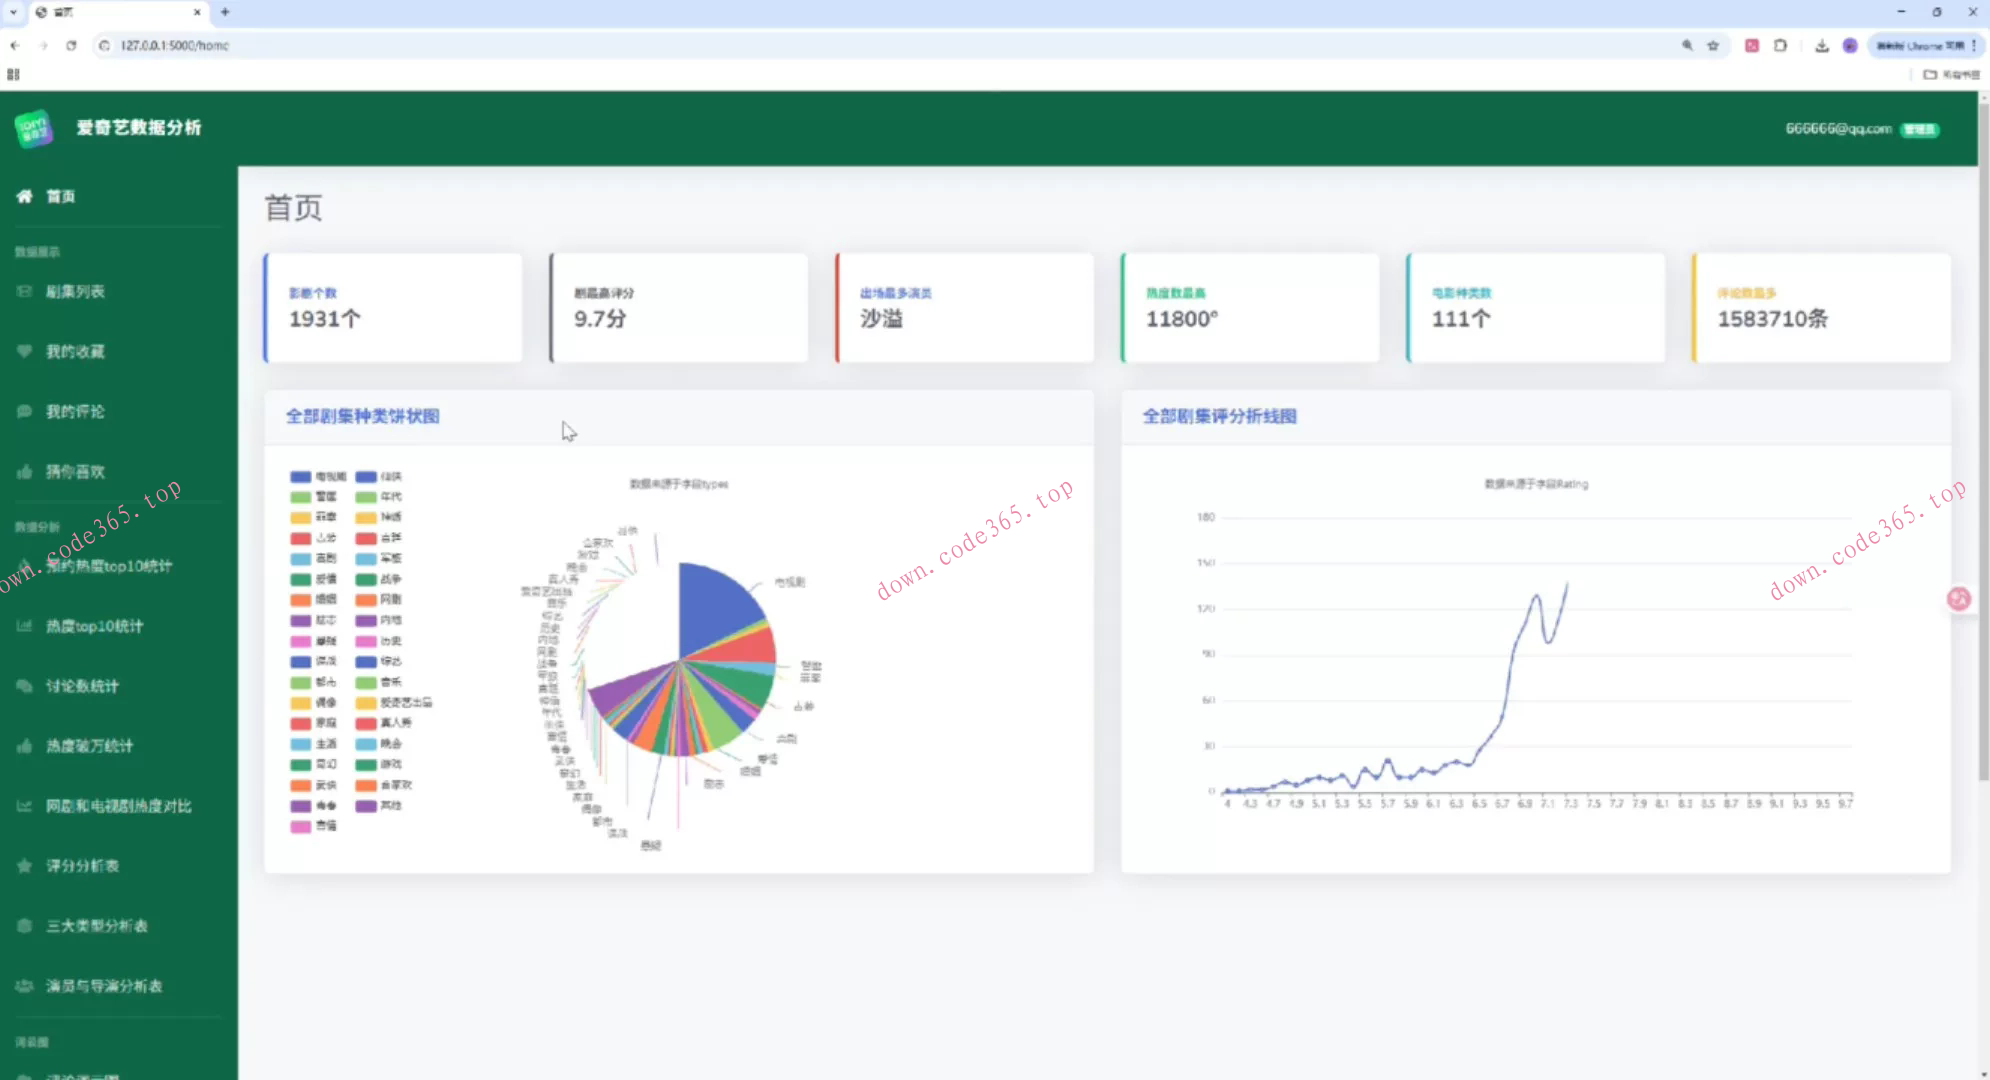Screen dimensions: 1990x1080
Task: Click the 剧集列表 list icon in the sidebar
Action: click(24, 292)
